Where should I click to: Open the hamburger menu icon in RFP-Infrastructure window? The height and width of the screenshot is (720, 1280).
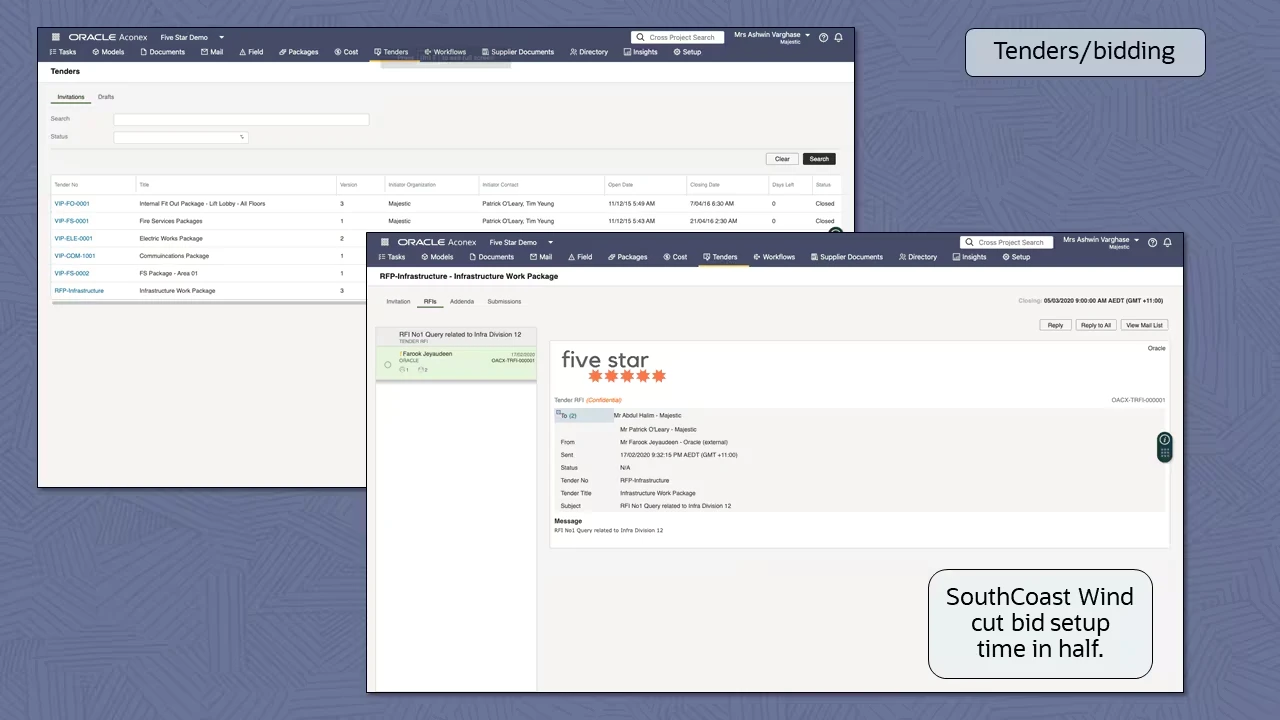pos(385,242)
